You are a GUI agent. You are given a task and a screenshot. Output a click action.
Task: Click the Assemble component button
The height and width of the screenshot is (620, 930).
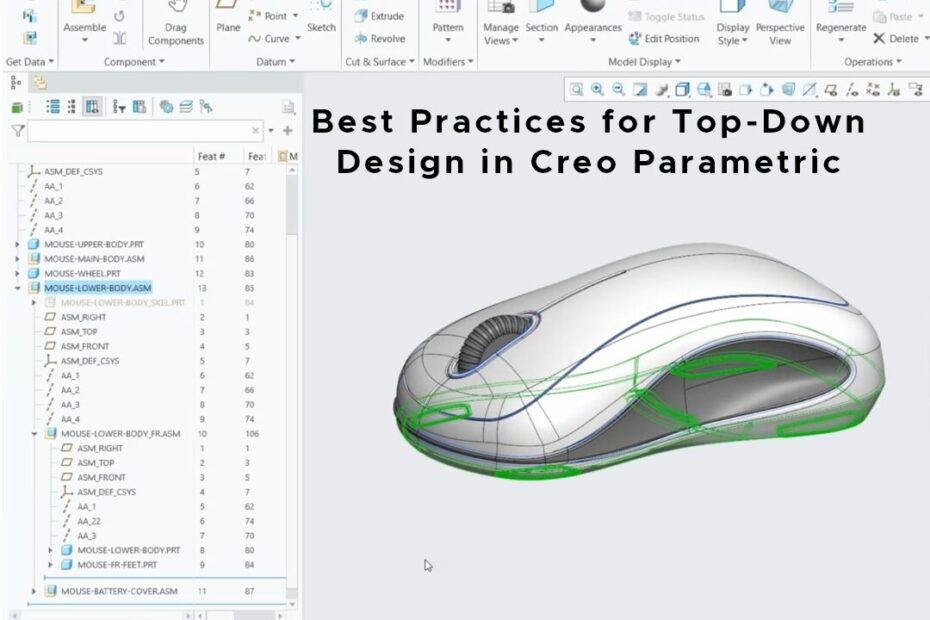(84, 21)
